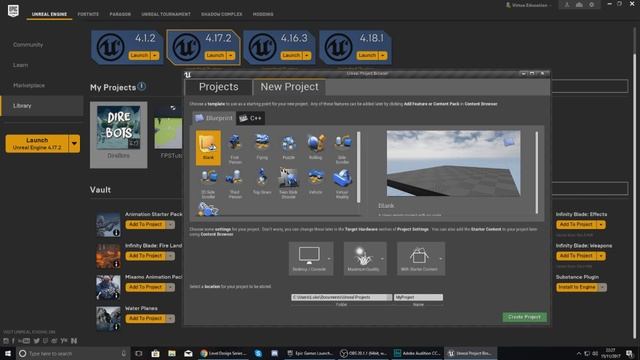Select the Blank project template
This screenshot has width=640, height=360.
208,148
